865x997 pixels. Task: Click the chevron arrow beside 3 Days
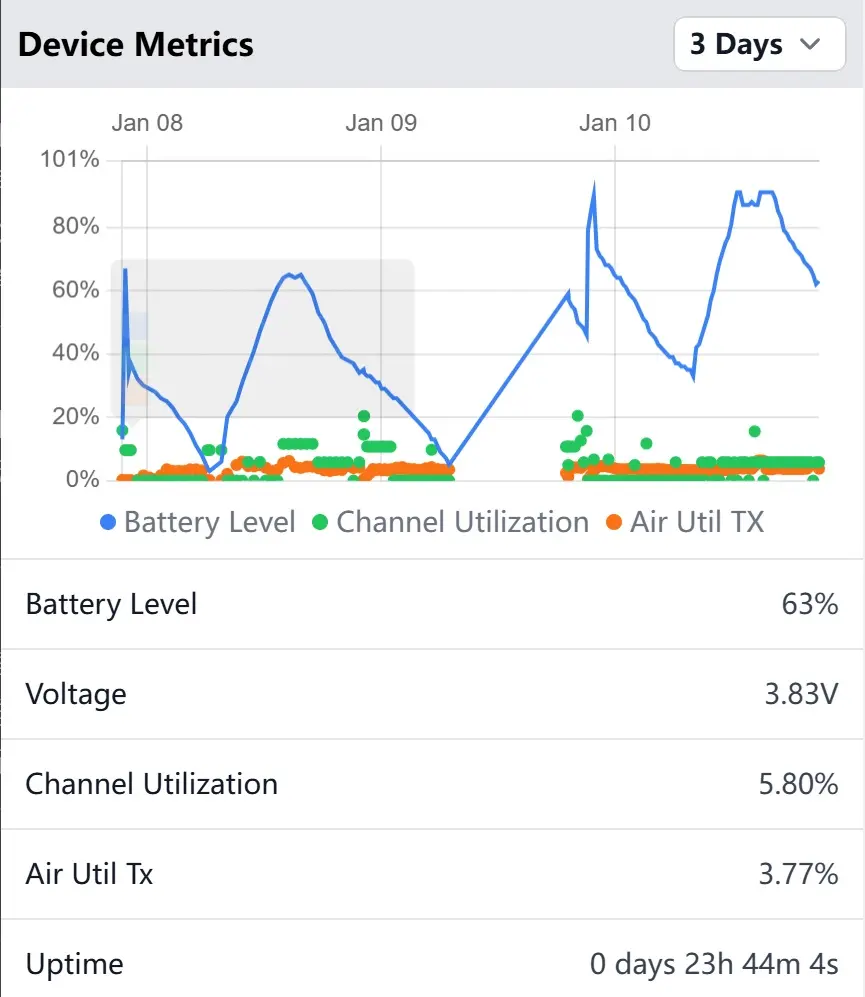point(810,44)
